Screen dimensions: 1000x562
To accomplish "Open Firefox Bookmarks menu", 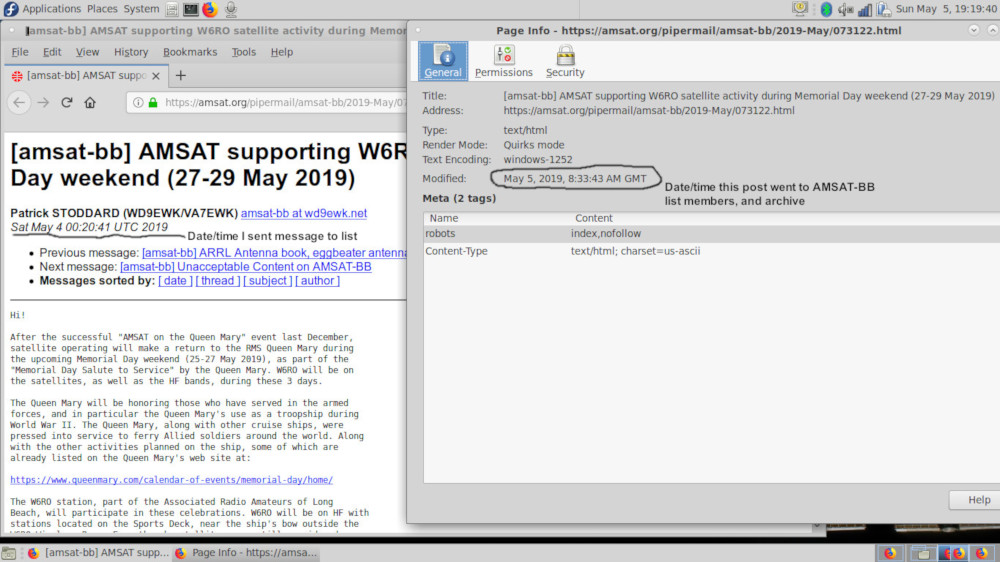I will click(190, 52).
